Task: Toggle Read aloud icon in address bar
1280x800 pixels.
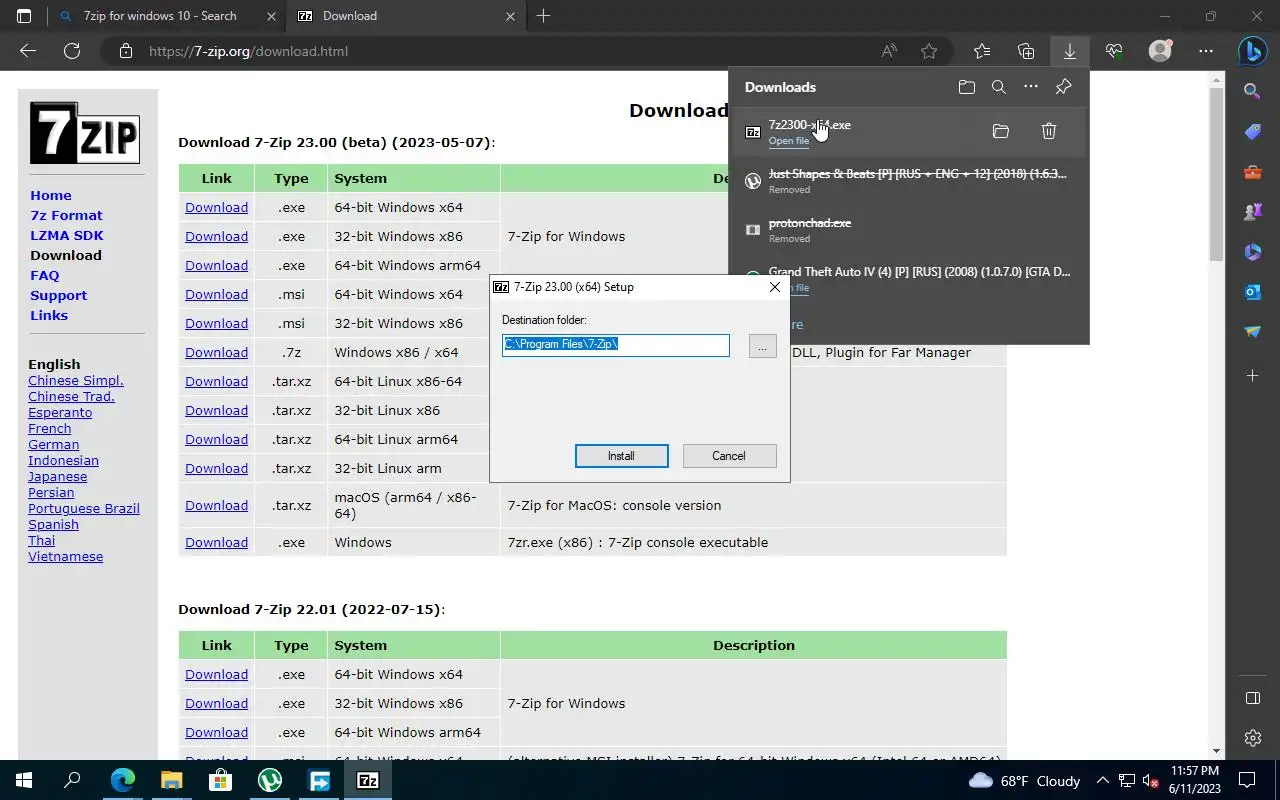Action: pyautogui.click(x=889, y=51)
